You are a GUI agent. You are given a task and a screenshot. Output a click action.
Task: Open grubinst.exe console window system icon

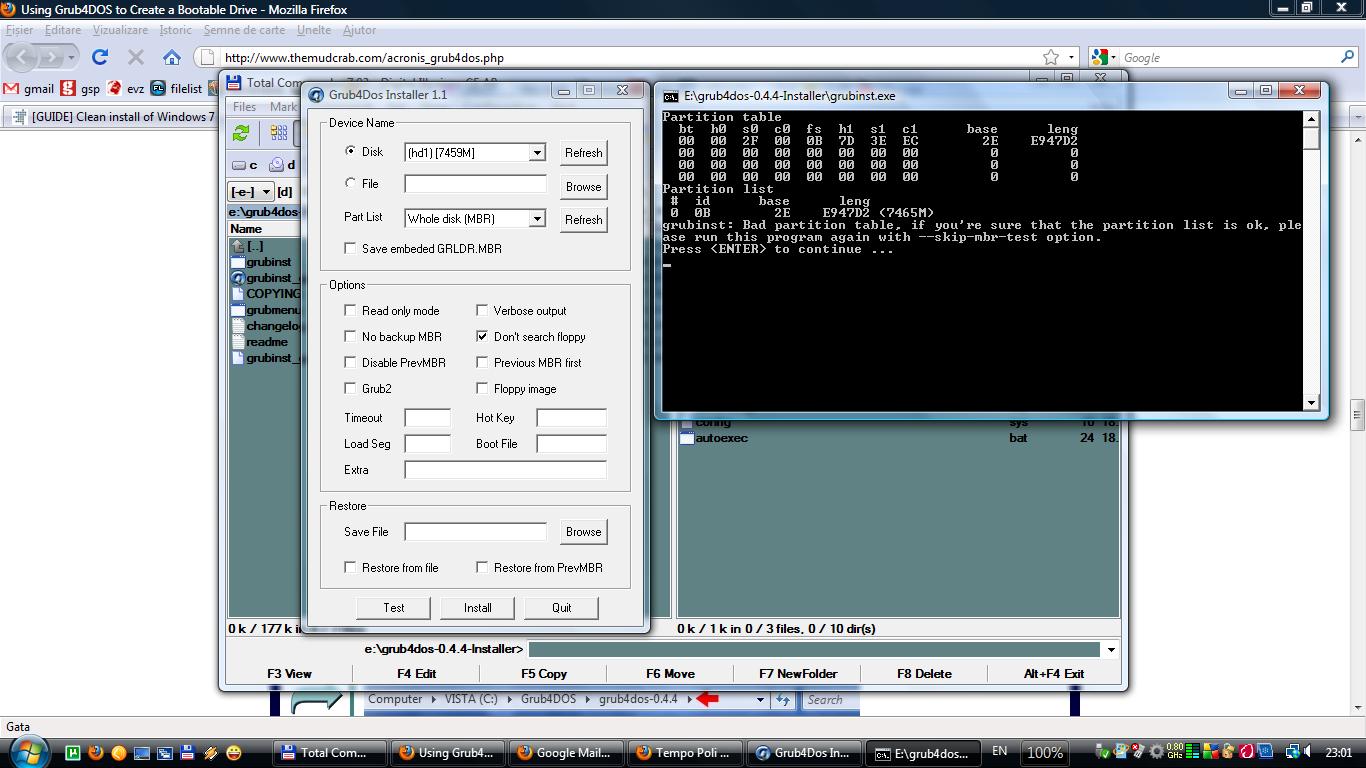click(x=671, y=96)
